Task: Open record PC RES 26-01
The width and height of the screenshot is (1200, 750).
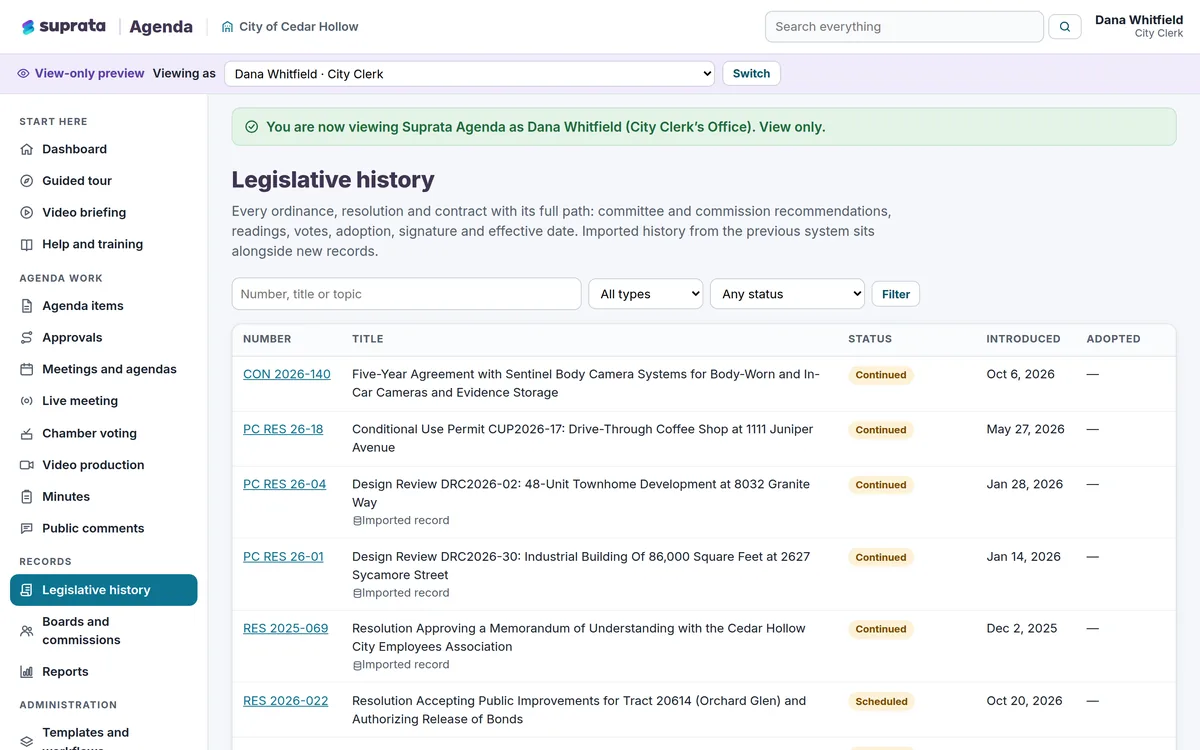Action: [283, 556]
